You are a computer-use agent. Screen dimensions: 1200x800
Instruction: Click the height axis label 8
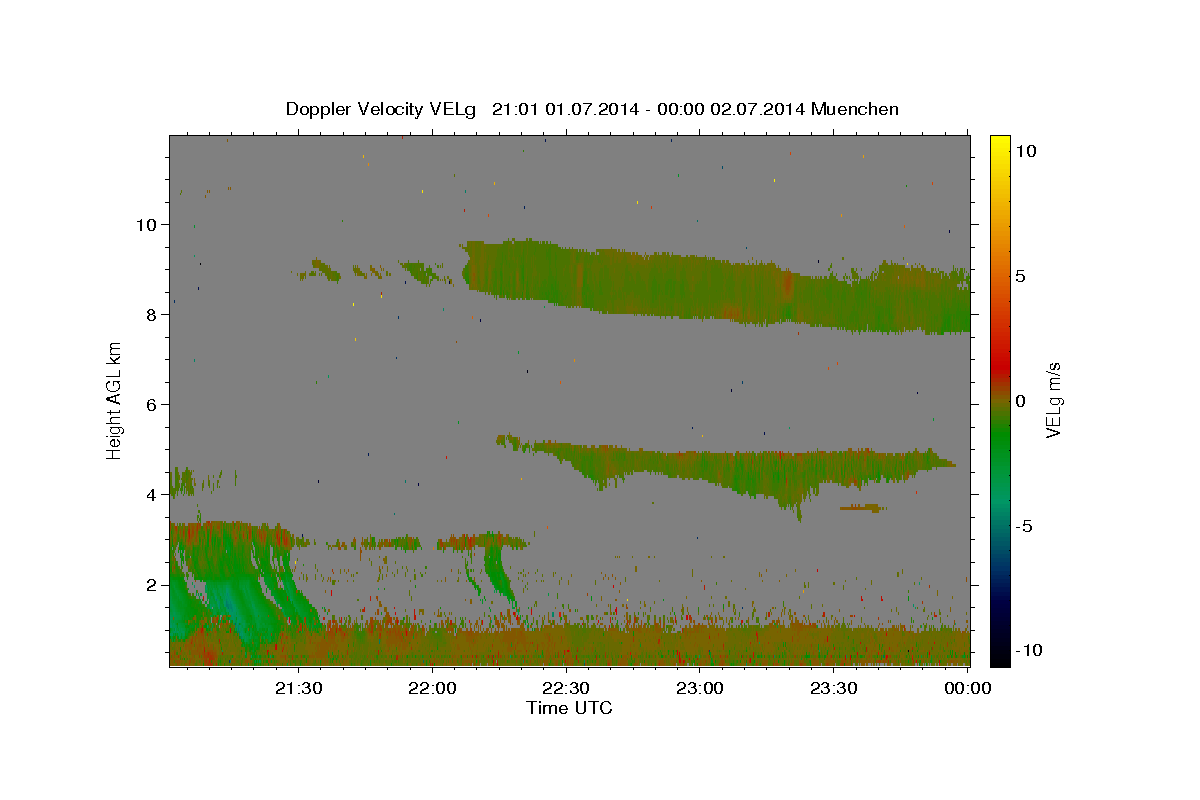pos(150,315)
